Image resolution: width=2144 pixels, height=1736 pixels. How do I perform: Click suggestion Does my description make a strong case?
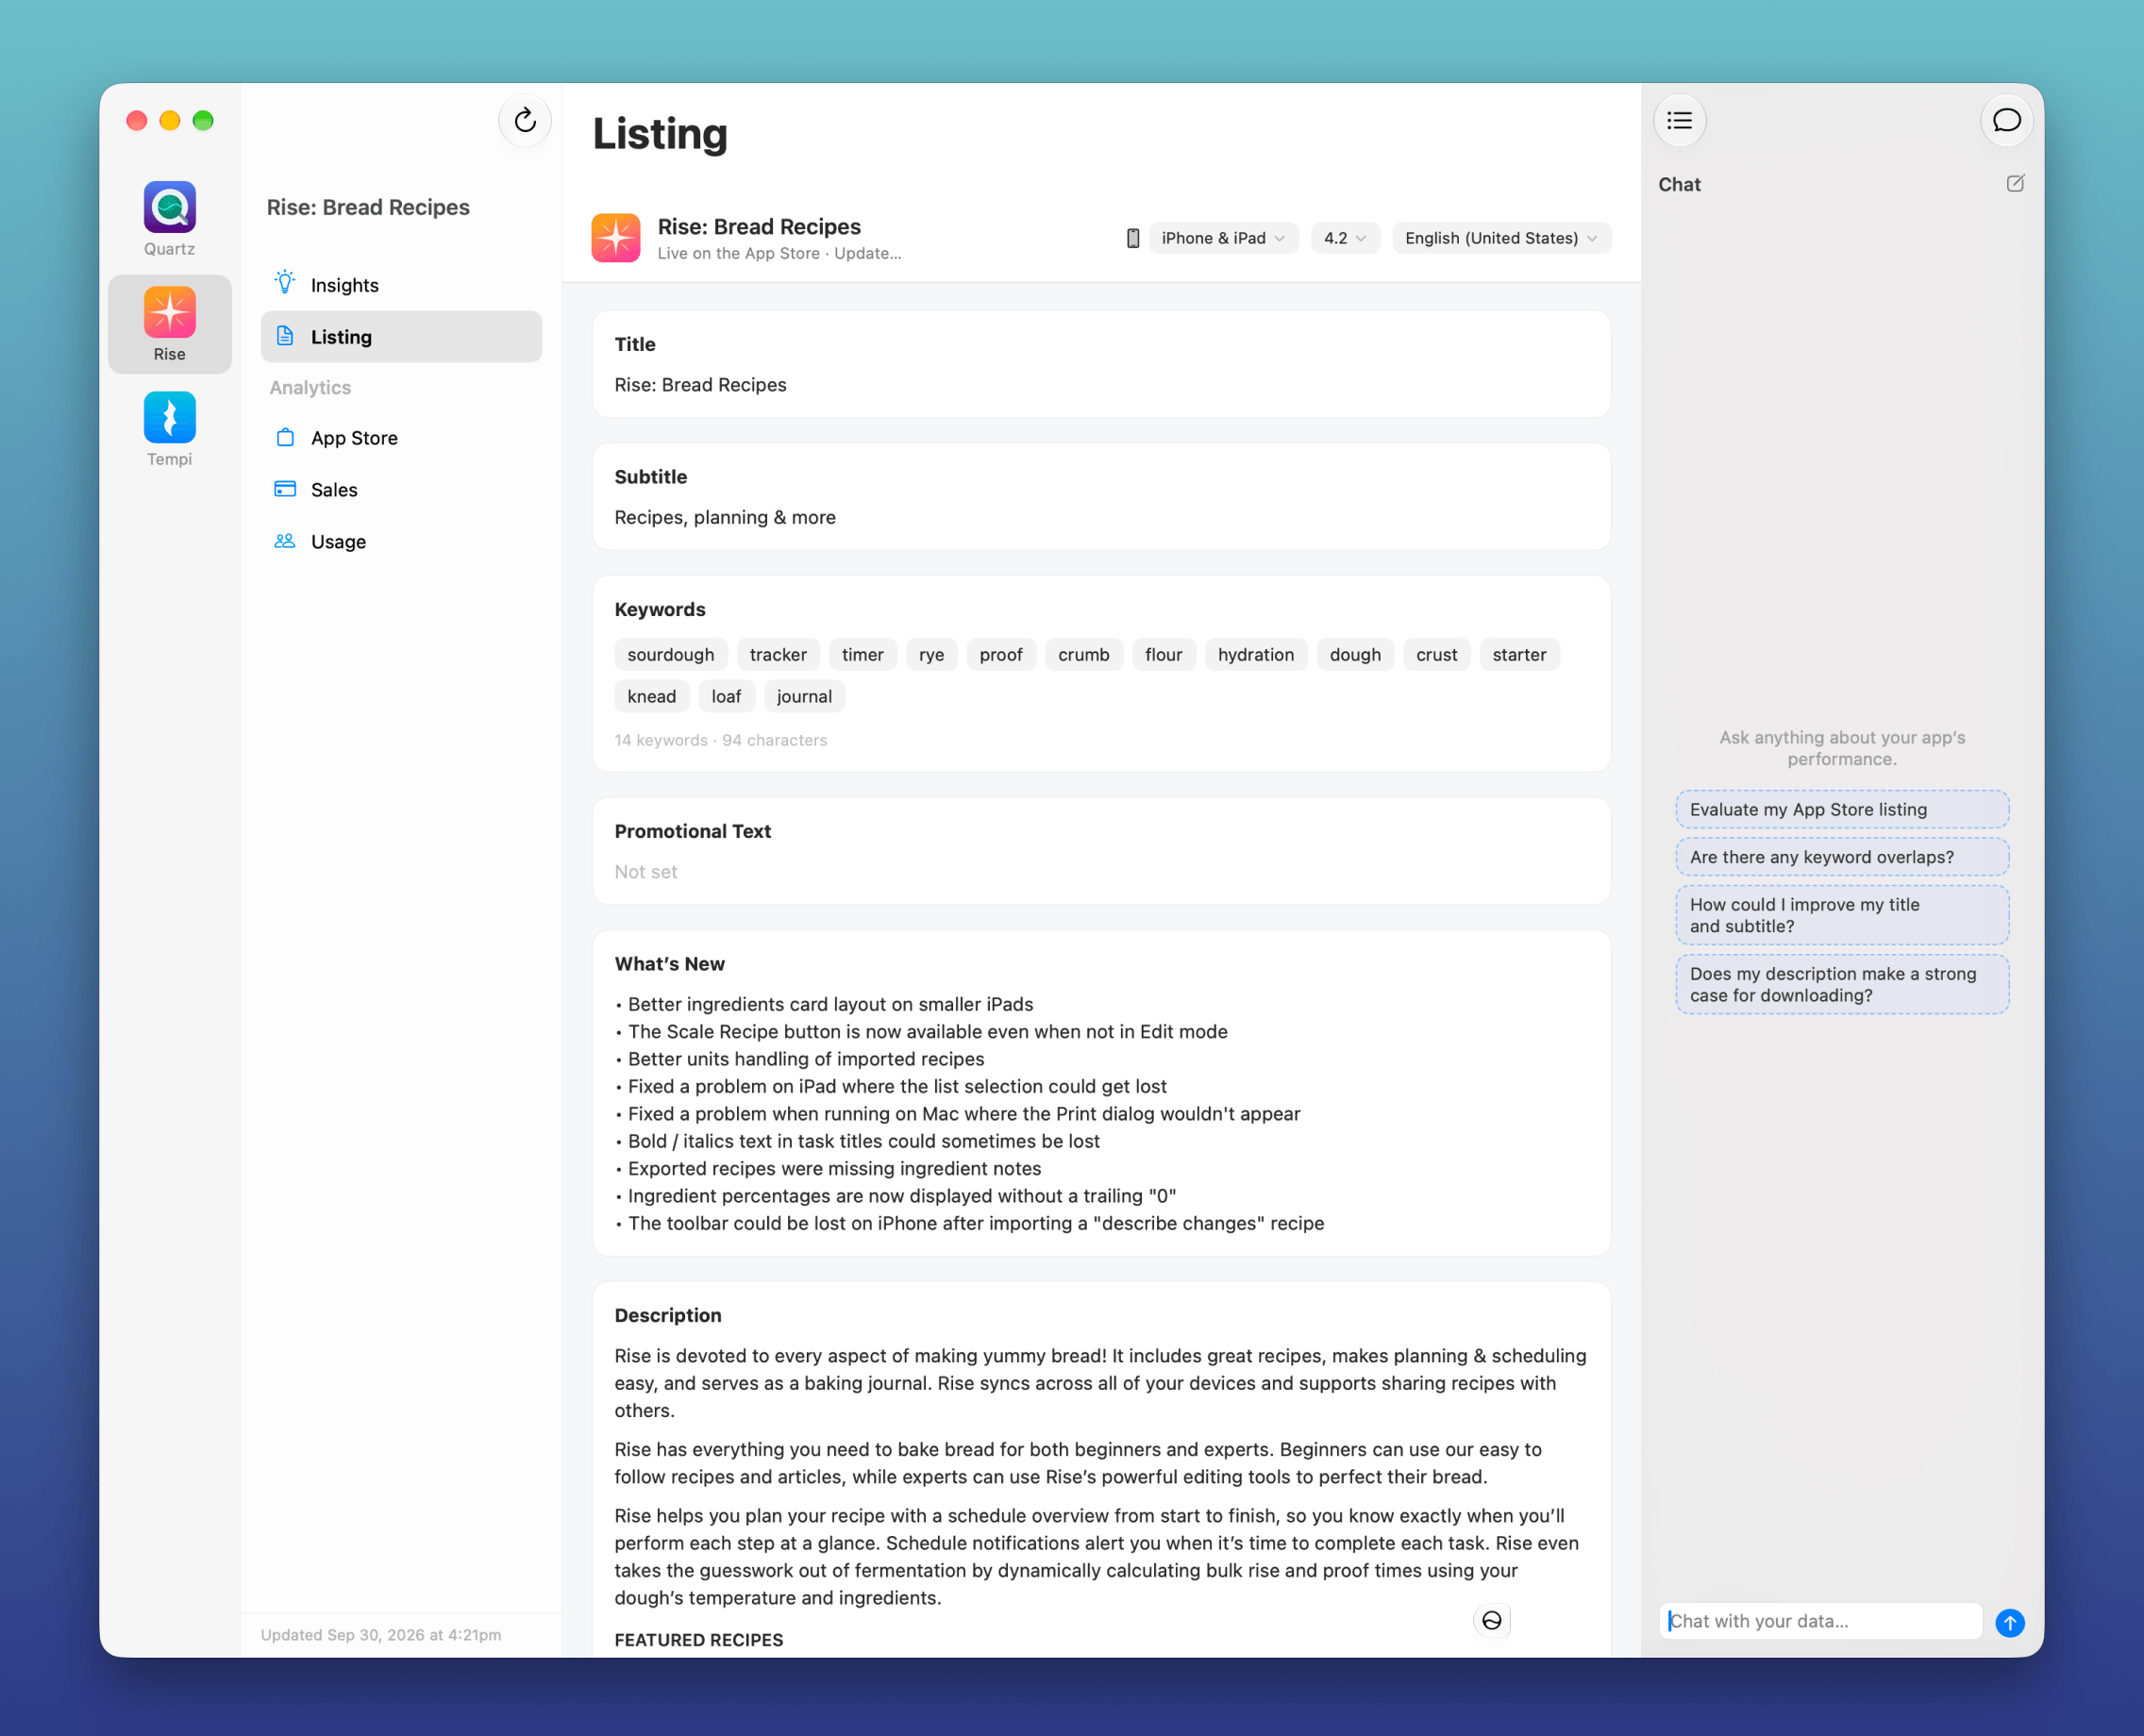(1842, 985)
